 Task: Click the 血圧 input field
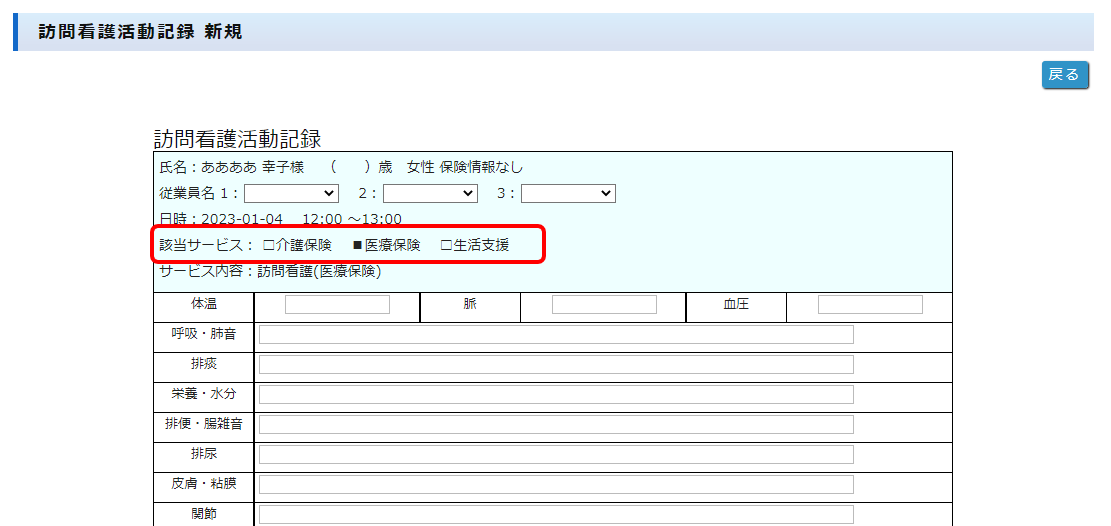coord(869,305)
